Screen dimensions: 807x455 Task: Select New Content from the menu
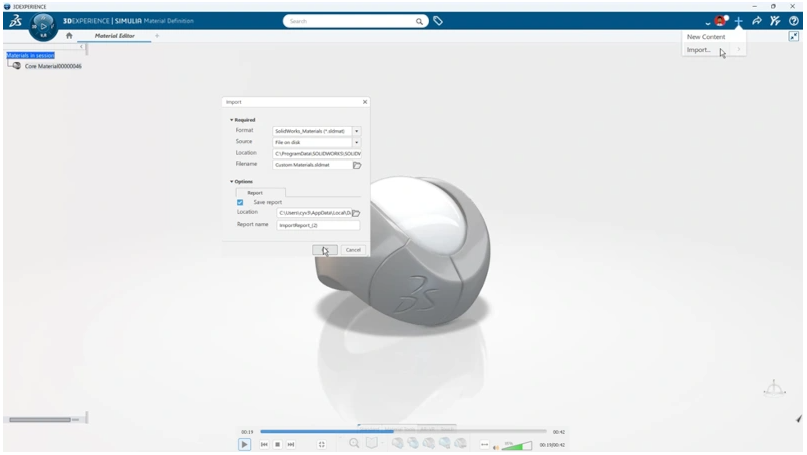706,37
